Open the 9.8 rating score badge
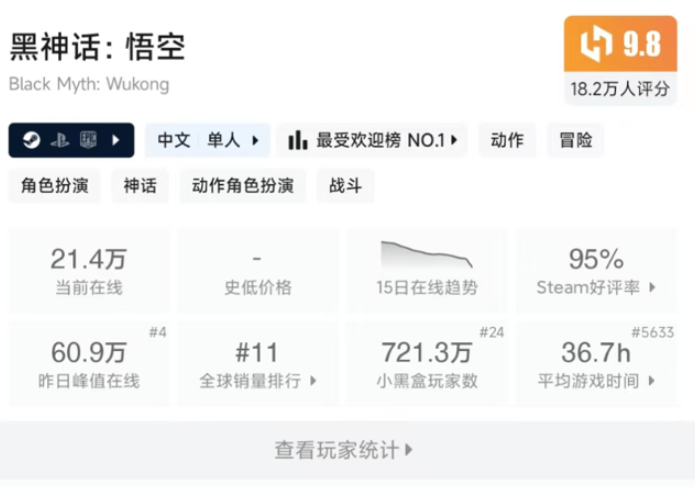 click(621, 44)
